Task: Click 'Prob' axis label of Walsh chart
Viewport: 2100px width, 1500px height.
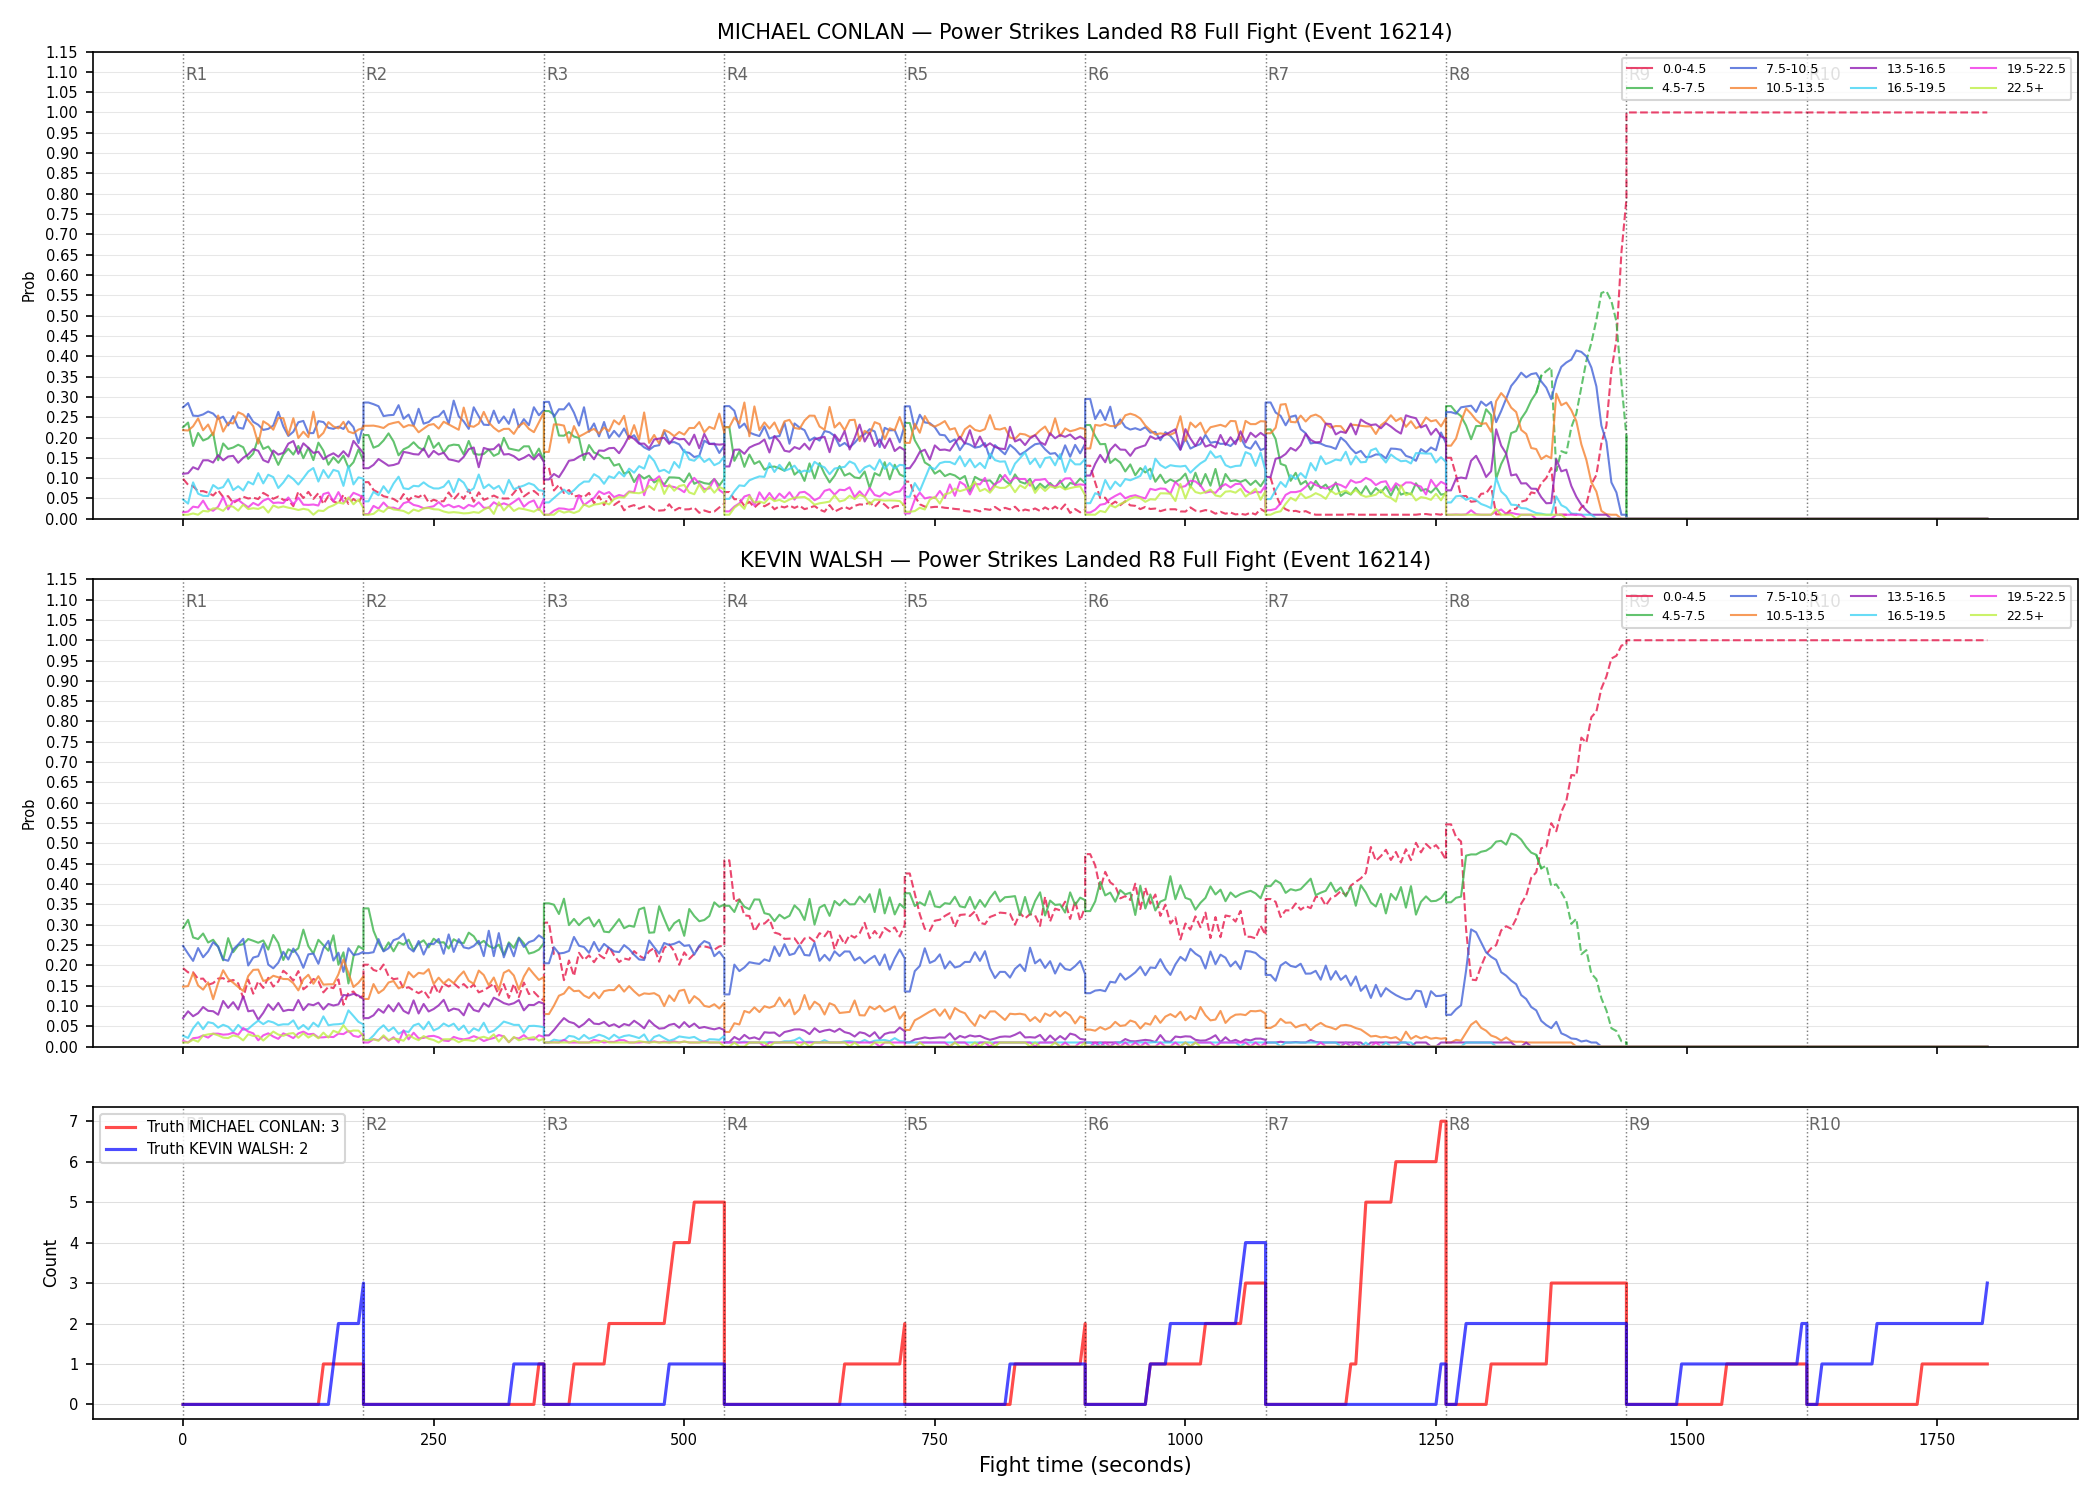Action: coord(29,814)
